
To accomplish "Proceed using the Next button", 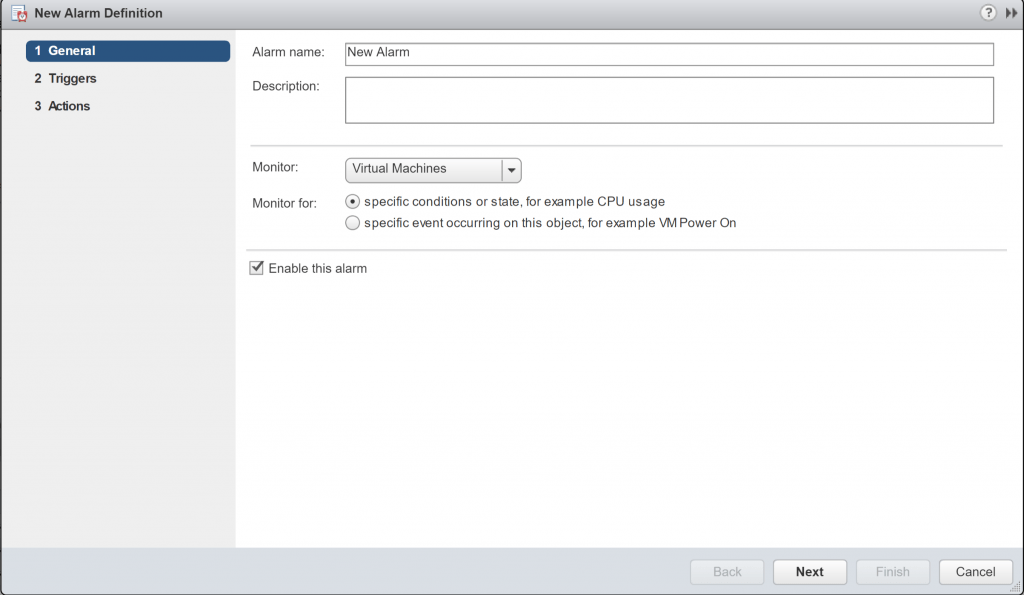I will point(809,571).
